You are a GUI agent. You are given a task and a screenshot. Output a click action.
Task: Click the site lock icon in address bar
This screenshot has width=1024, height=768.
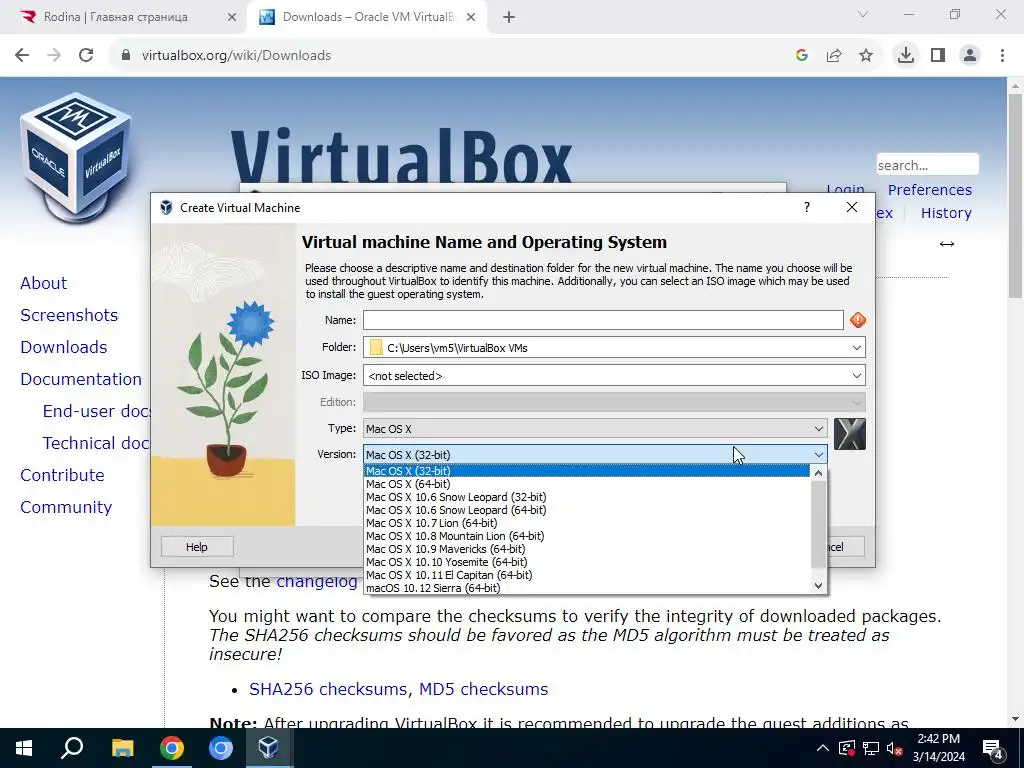[126, 56]
